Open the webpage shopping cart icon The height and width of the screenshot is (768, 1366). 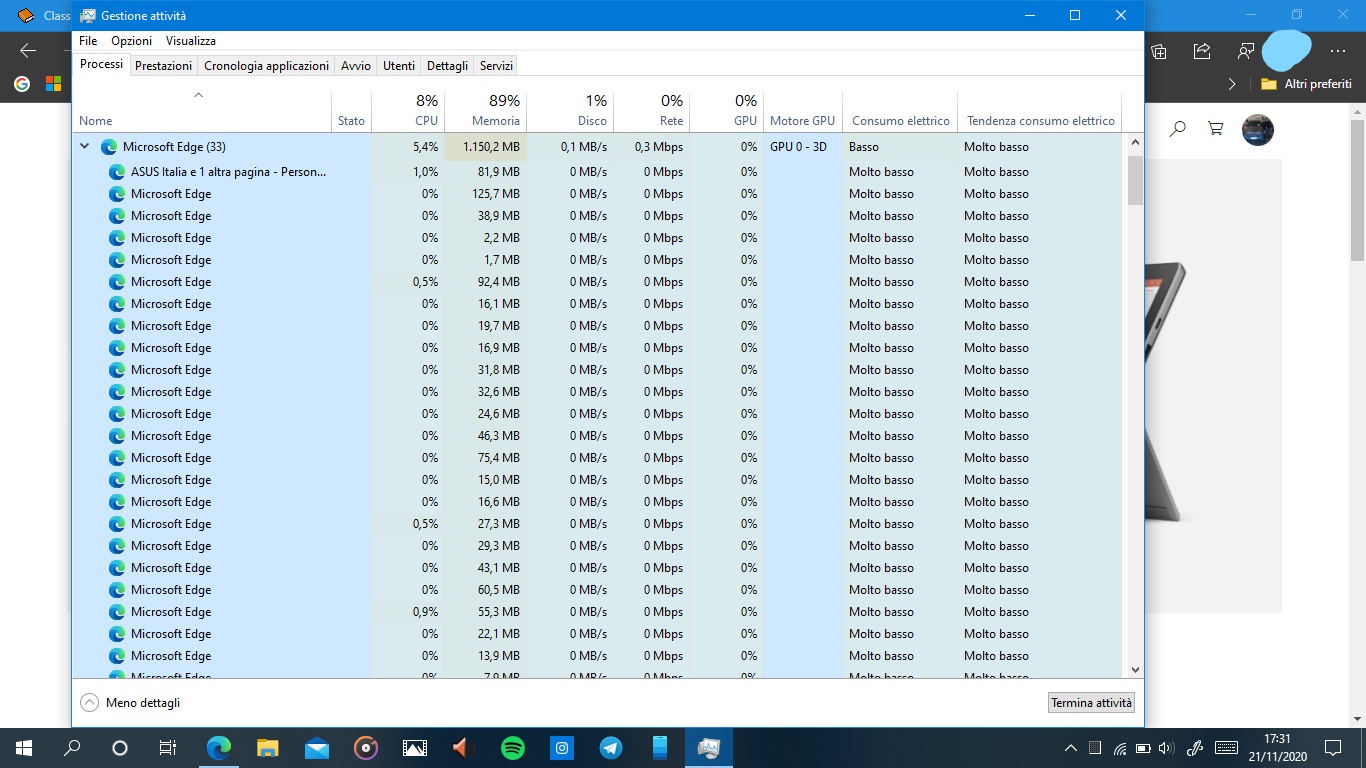tap(1216, 129)
